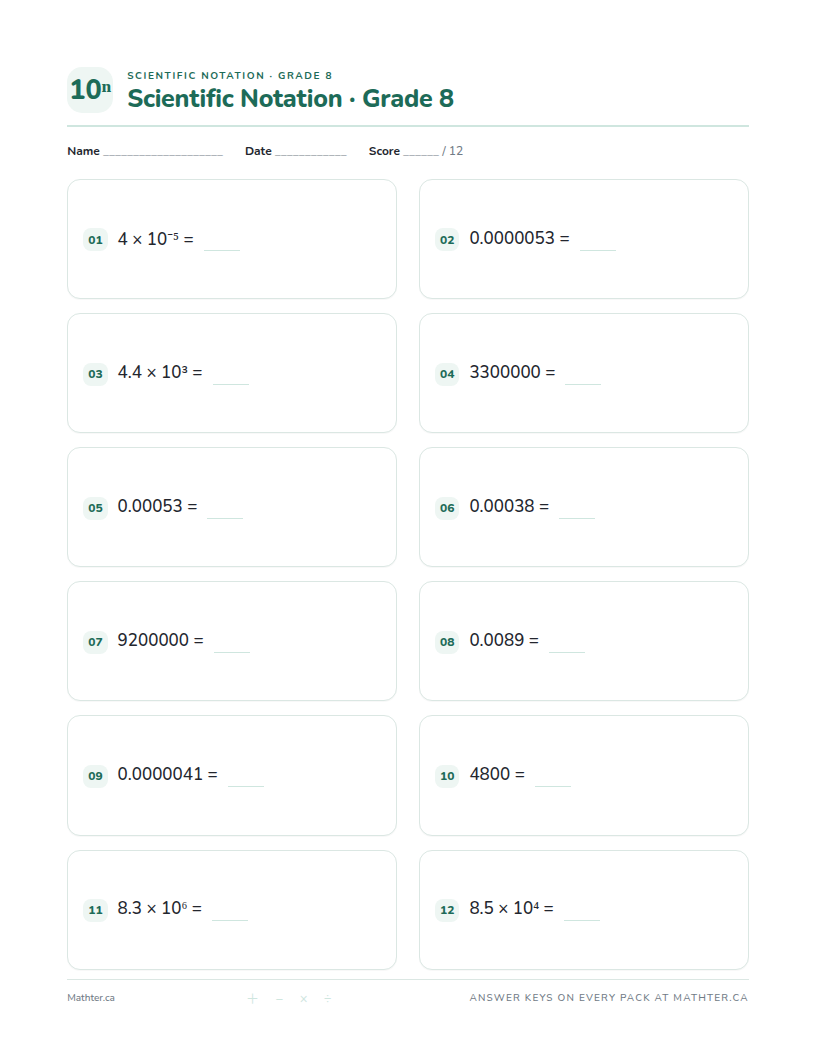Click 'ANSWER KEYS ON EVERY PACK AT MATHTER.CA'
The image size is (816, 1056).
point(609,997)
